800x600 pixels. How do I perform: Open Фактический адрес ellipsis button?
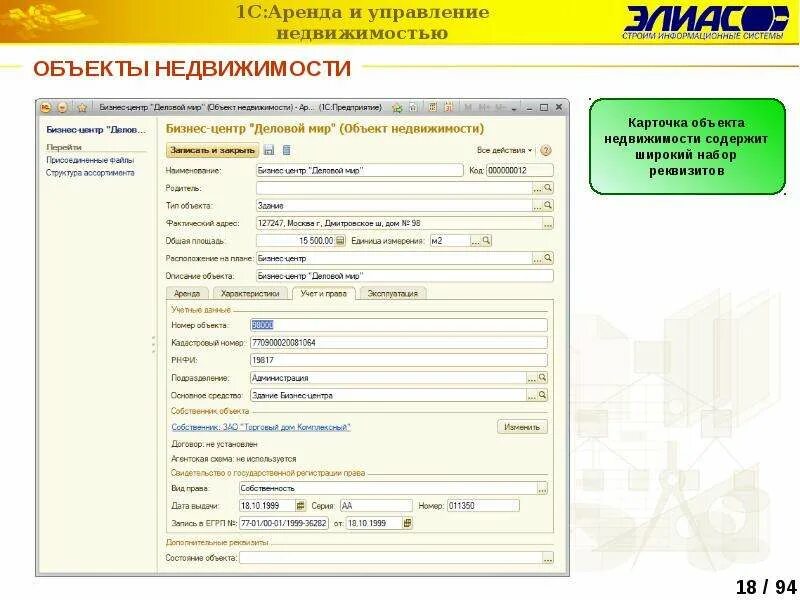coord(548,223)
